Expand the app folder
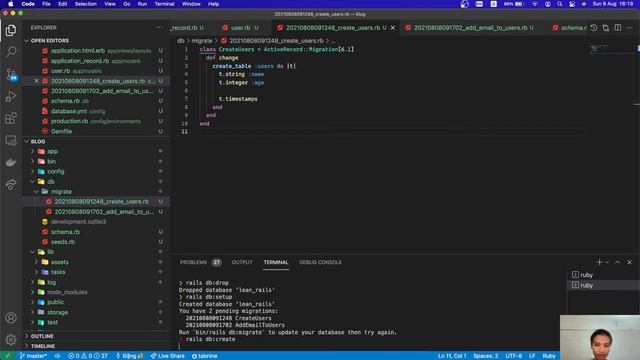The width and height of the screenshot is (640, 360). click(96, 151)
